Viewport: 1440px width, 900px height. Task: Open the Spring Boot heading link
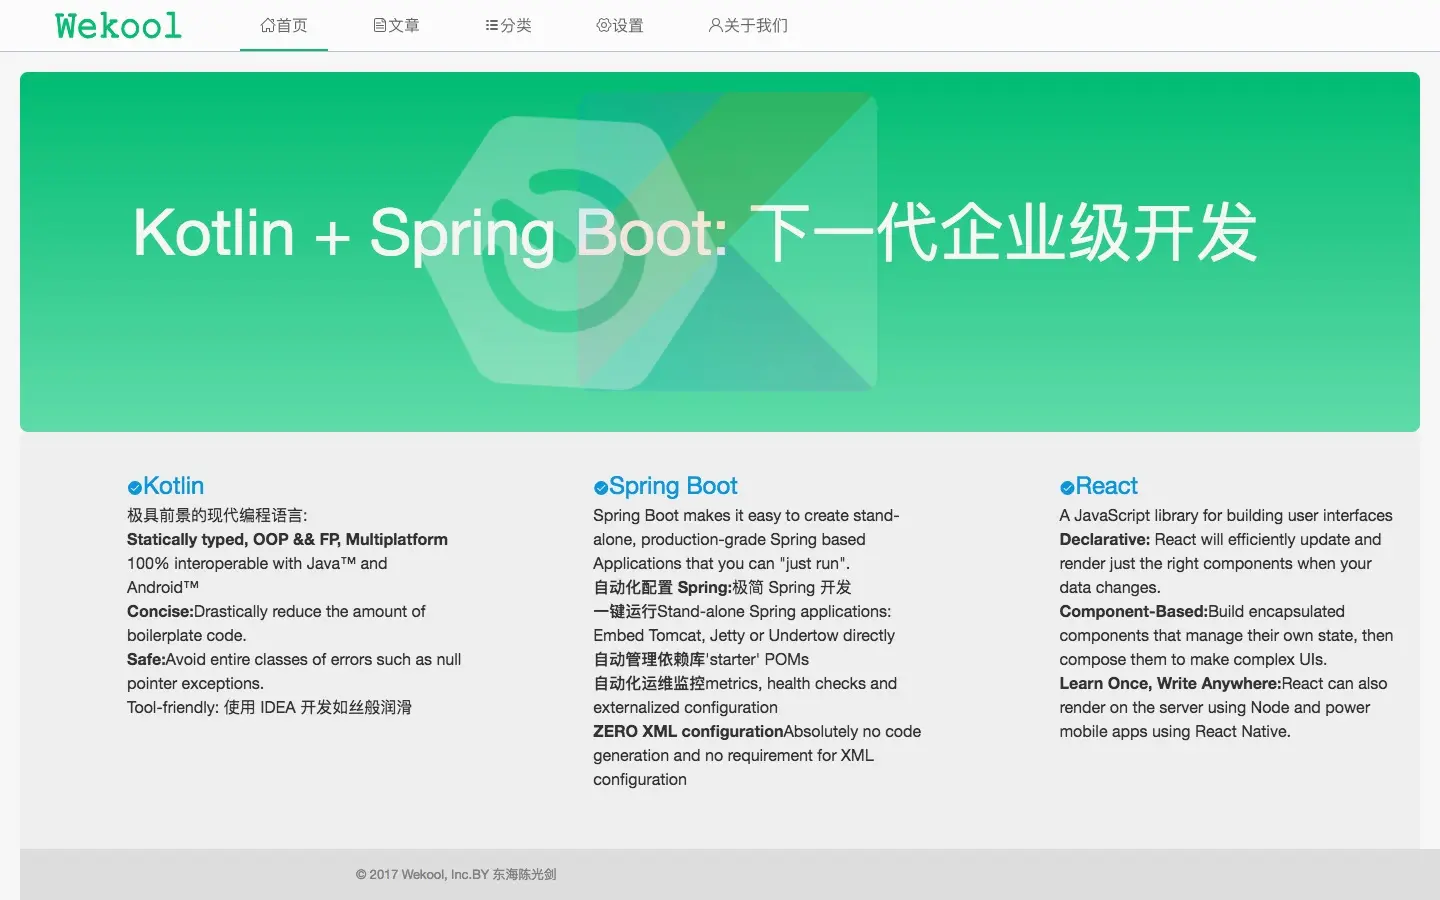pyautogui.click(x=673, y=486)
